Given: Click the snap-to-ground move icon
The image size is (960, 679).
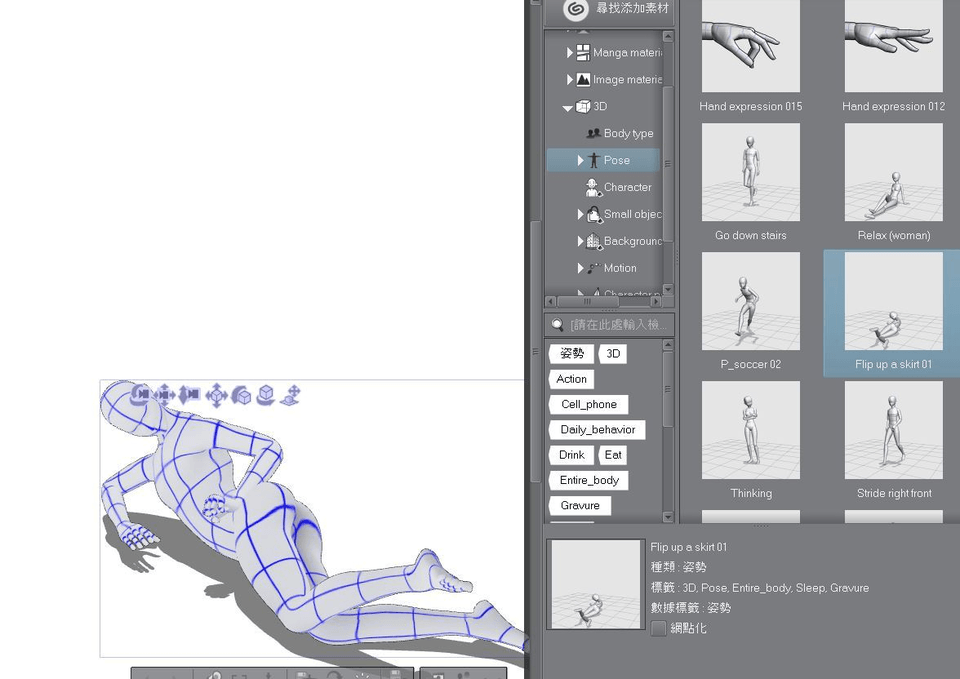Looking at the screenshot, I should click(291, 395).
